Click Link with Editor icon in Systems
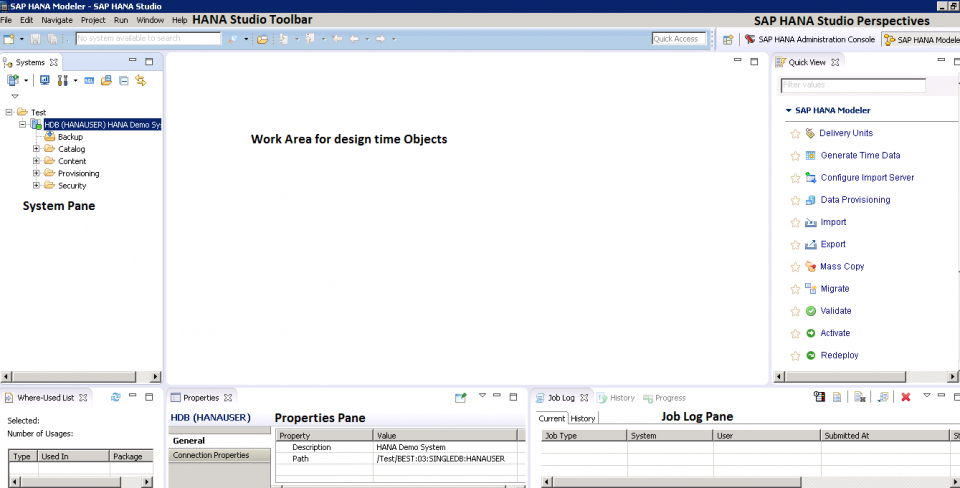The height and width of the screenshot is (488, 960). click(141, 80)
